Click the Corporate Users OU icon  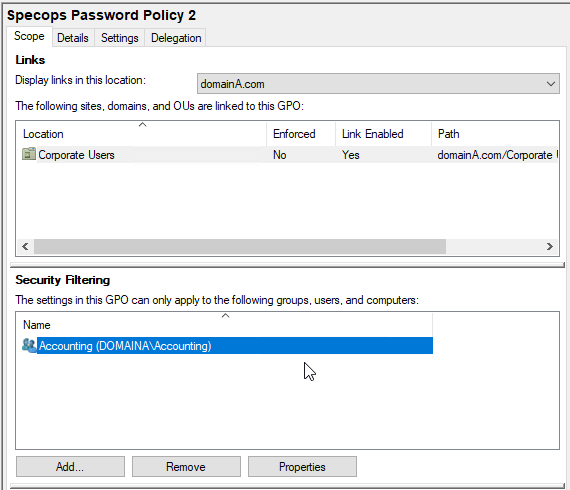(x=29, y=154)
